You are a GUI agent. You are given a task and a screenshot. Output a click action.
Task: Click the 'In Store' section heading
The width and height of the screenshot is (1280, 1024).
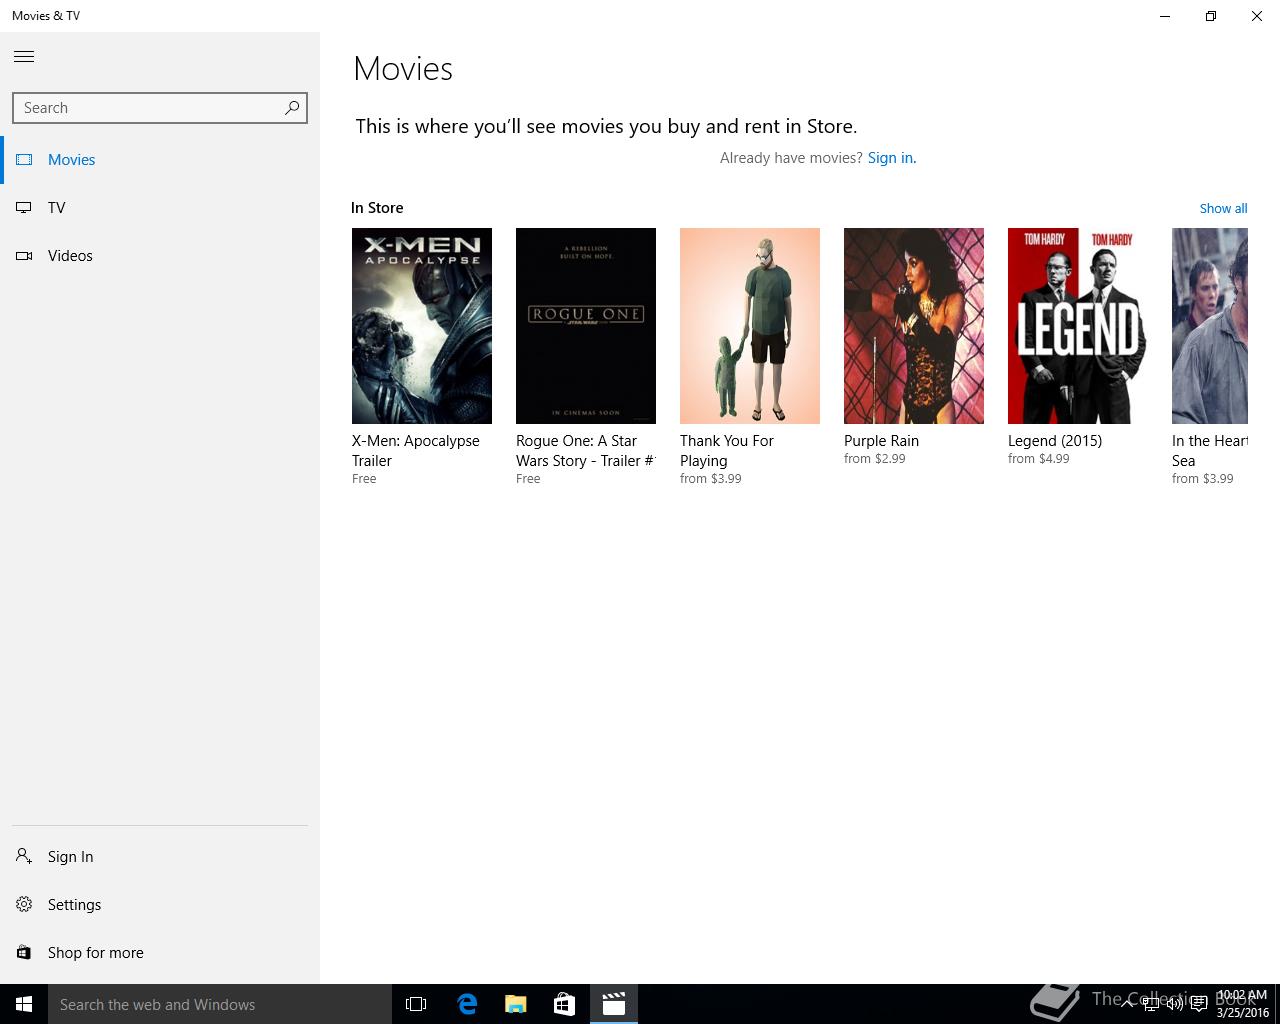click(x=377, y=208)
